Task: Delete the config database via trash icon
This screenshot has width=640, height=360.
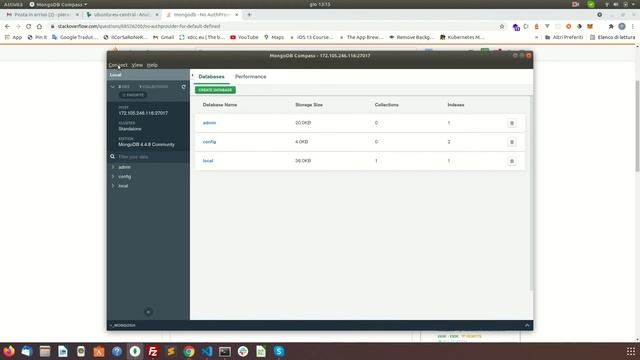Action: click(511, 142)
